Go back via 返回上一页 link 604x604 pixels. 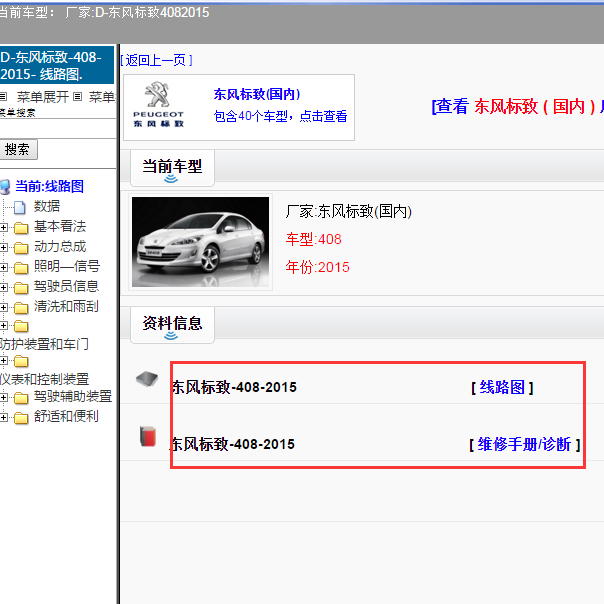[x=156, y=60]
